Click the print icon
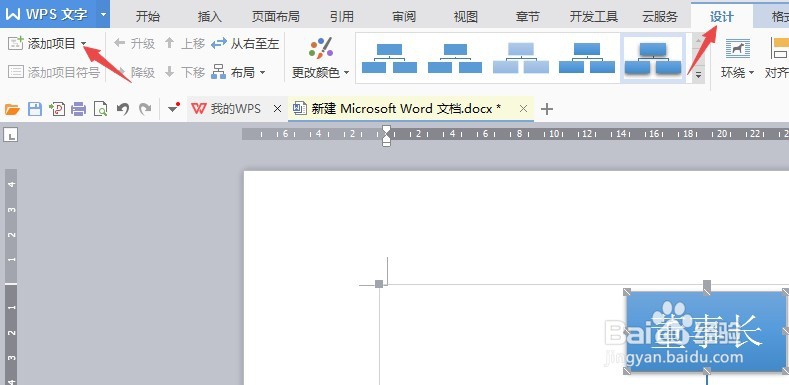 (x=78, y=109)
